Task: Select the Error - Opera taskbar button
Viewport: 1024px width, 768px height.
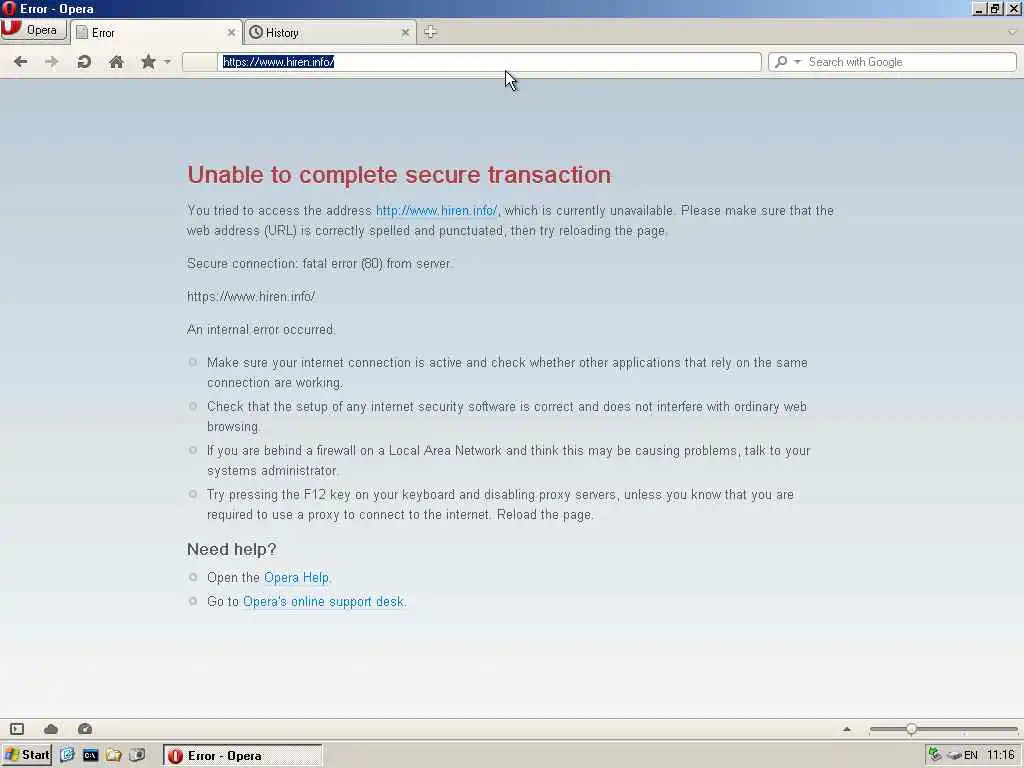Action: (x=242, y=756)
